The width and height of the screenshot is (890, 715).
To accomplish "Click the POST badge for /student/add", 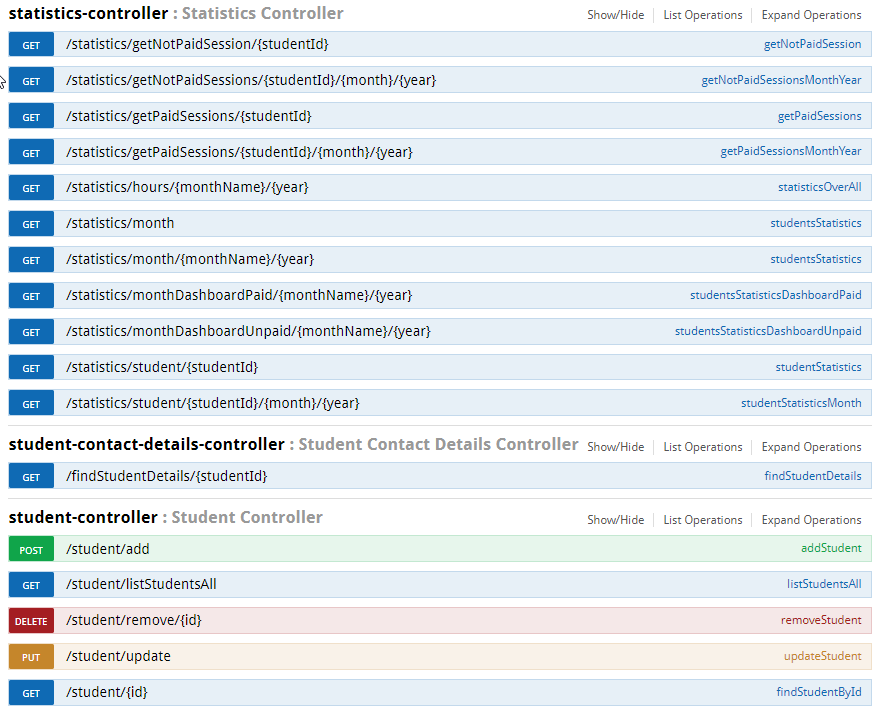I will point(31,549).
